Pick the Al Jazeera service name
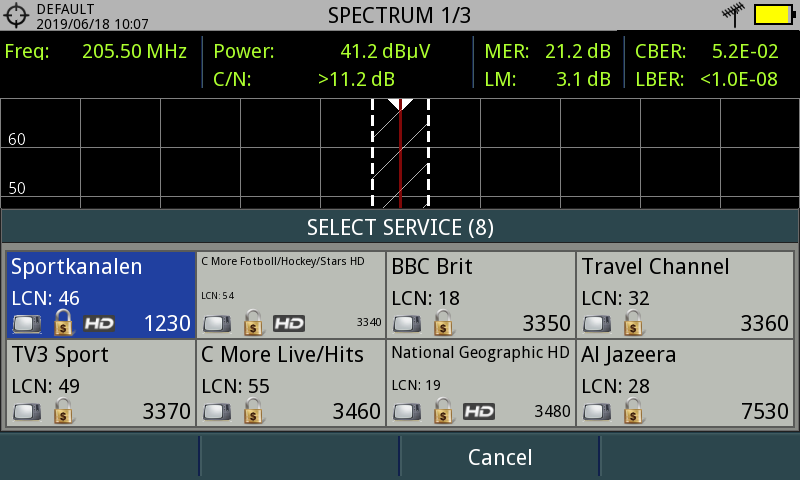 click(x=629, y=355)
